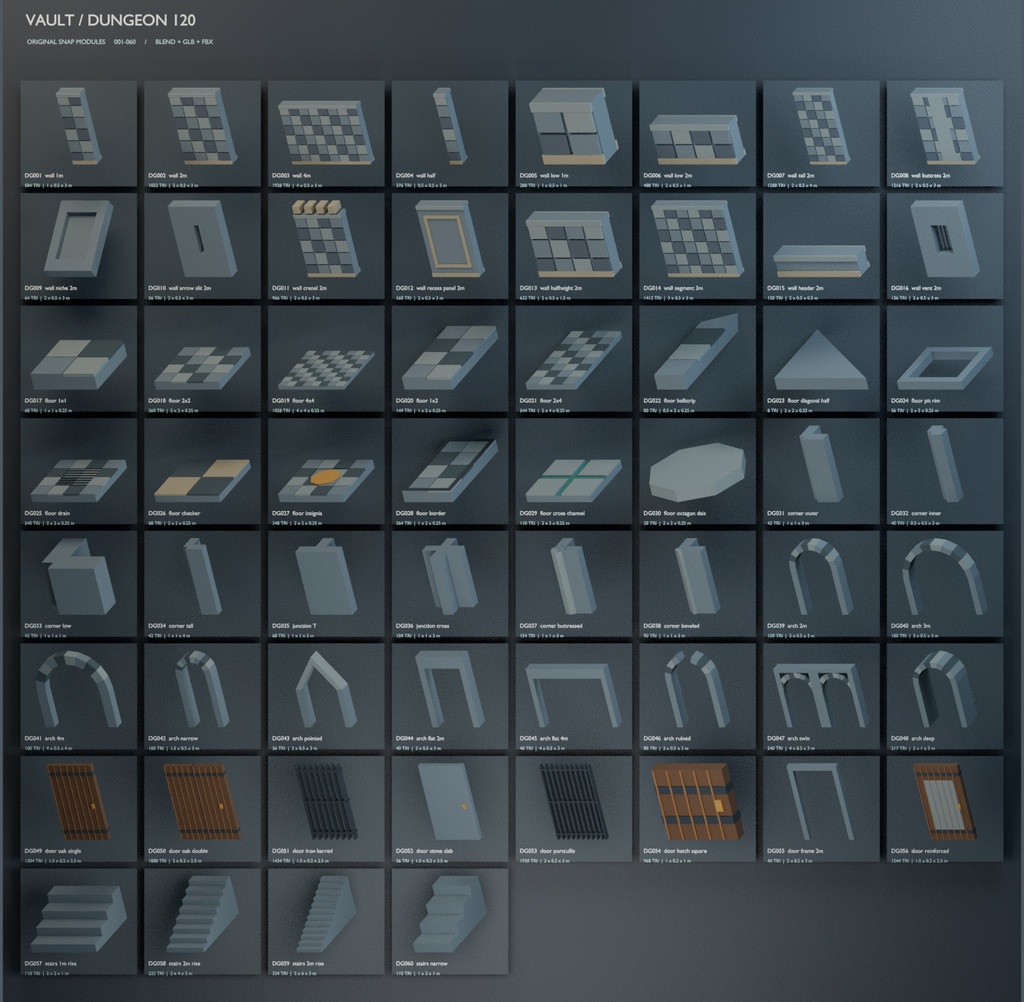Open the DG003 wall 4m module preview
This screenshot has width=1024, height=1002.
coord(327,134)
